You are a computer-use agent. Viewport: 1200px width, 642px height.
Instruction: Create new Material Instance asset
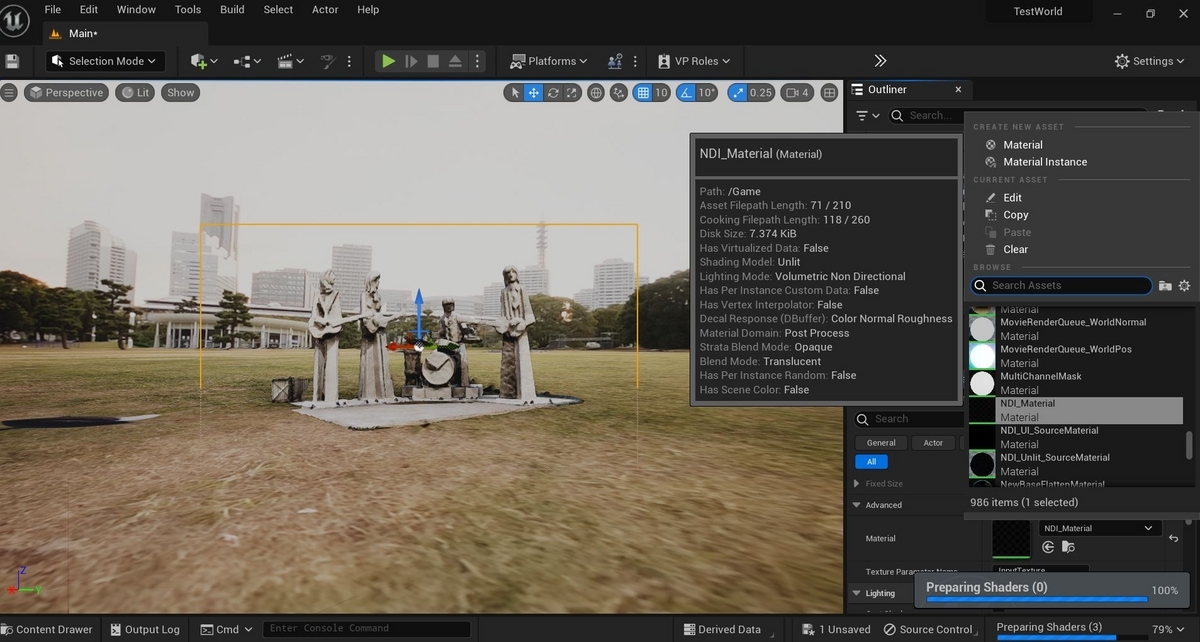pos(1045,162)
